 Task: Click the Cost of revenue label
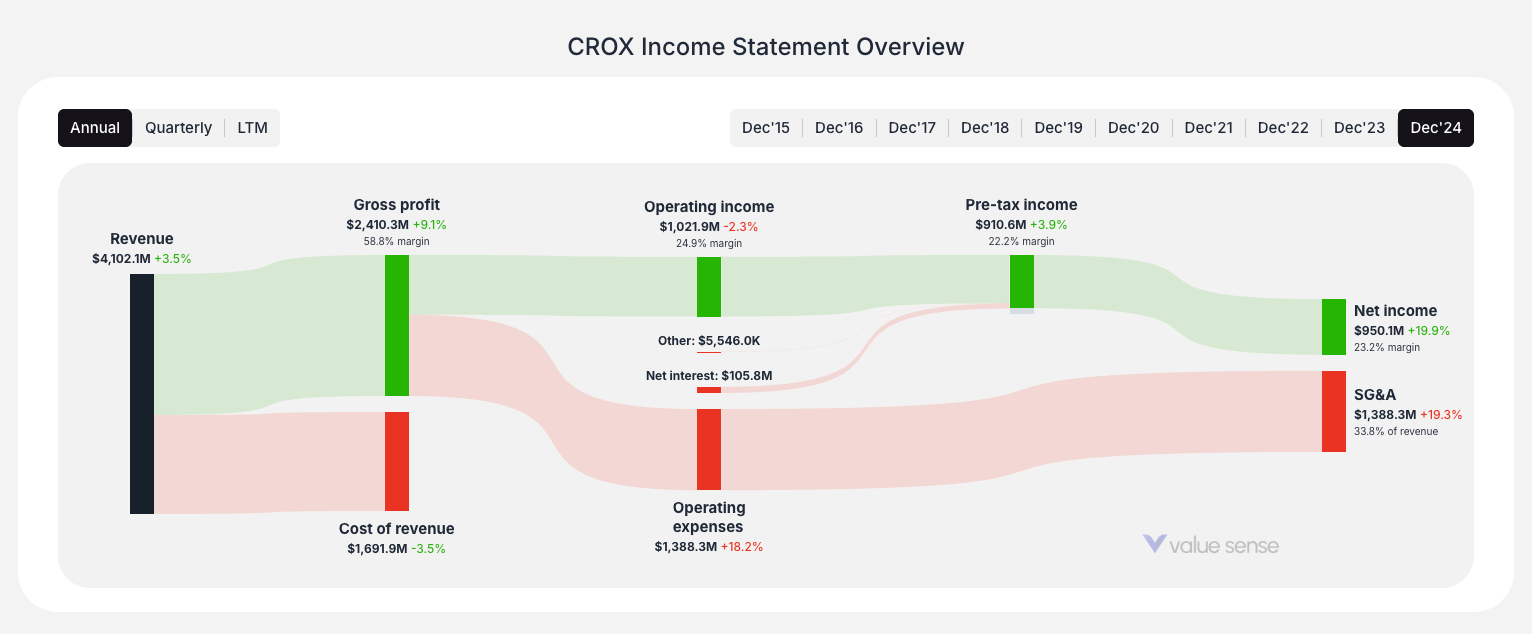pyautogui.click(x=397, y=528)
